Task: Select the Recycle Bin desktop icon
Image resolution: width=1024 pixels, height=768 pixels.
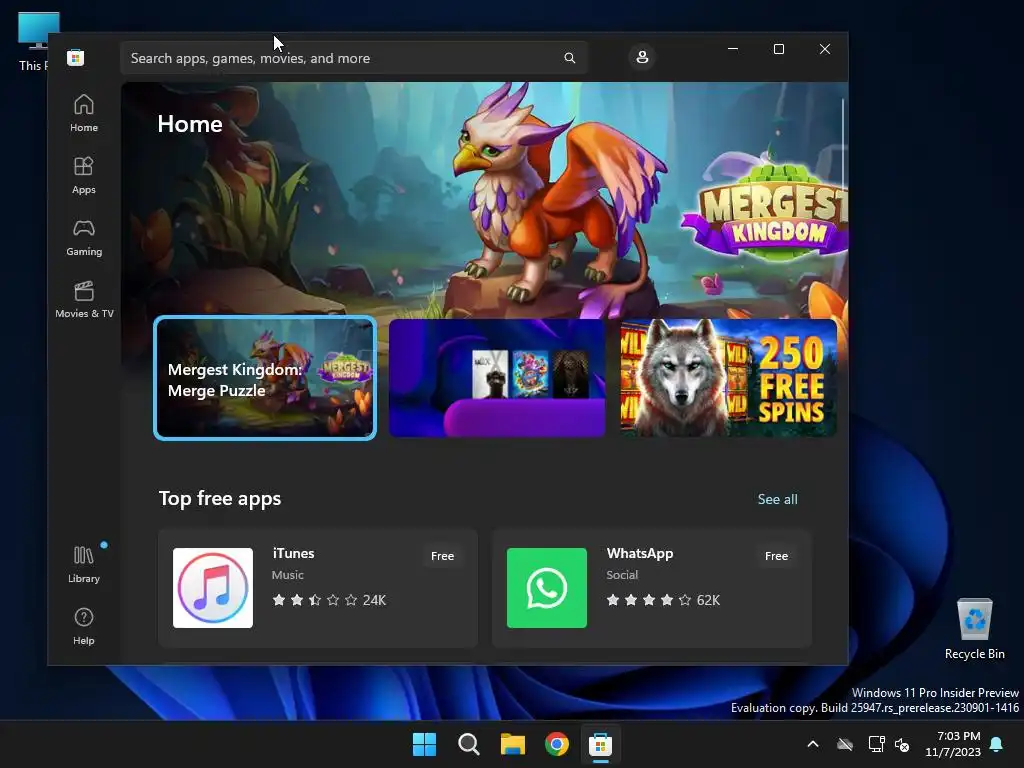Action: click(974, 630)
